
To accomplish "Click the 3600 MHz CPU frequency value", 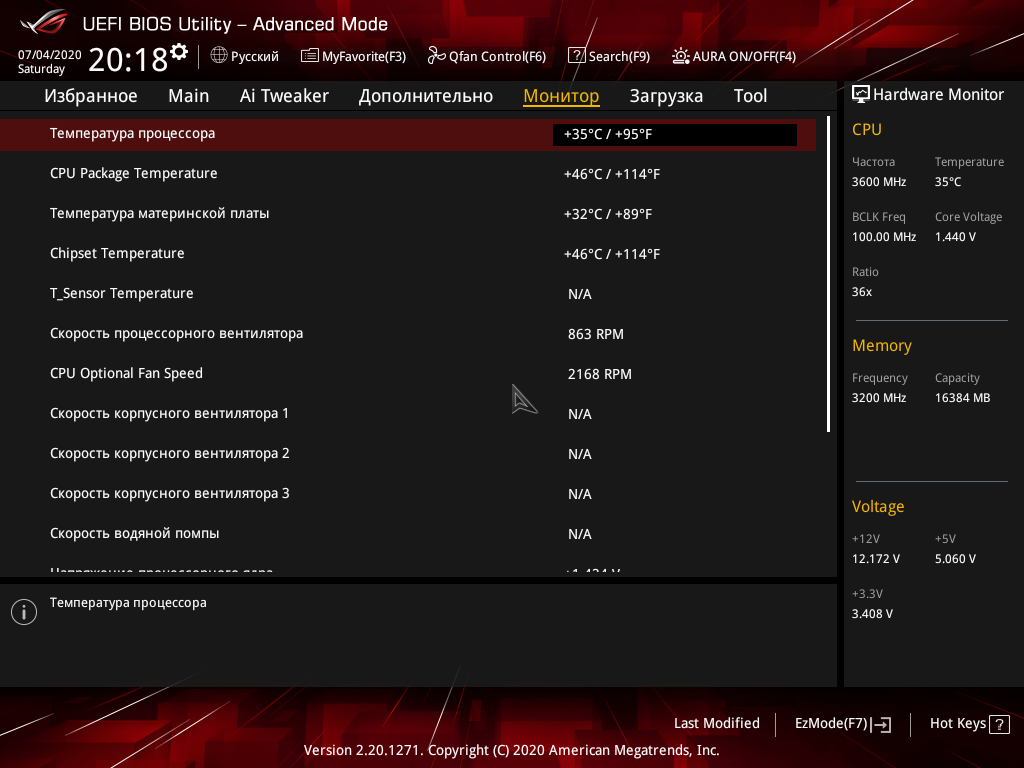I will [879, 182].
